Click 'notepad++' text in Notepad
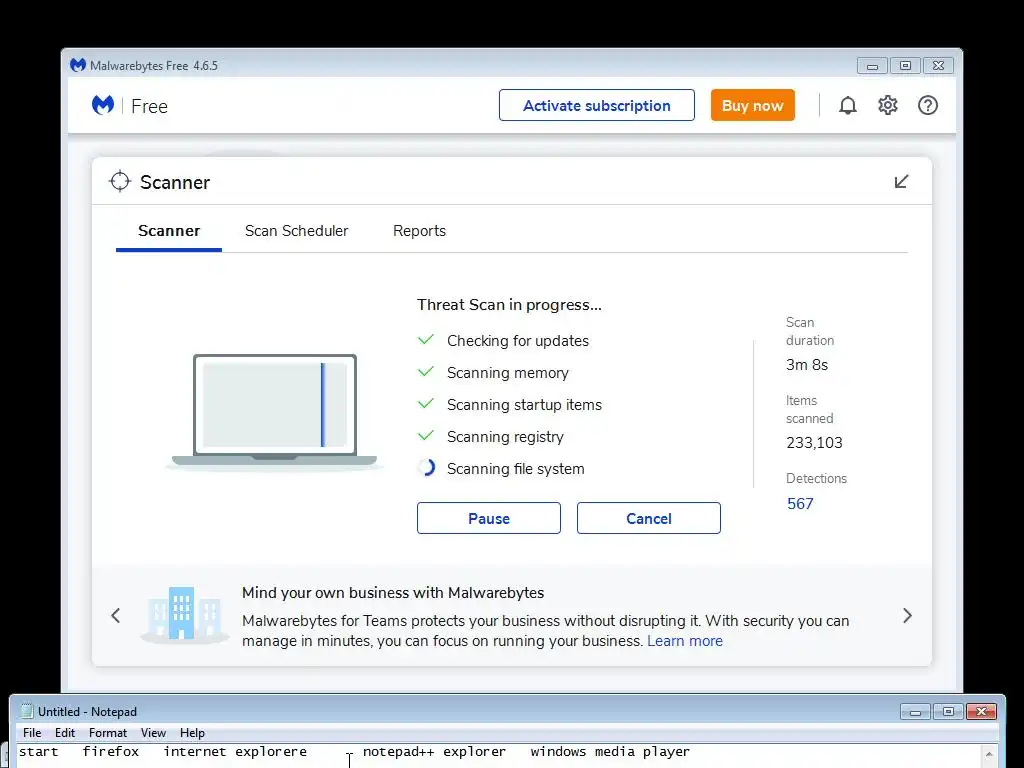1024x768 pixels. [398, 752]
